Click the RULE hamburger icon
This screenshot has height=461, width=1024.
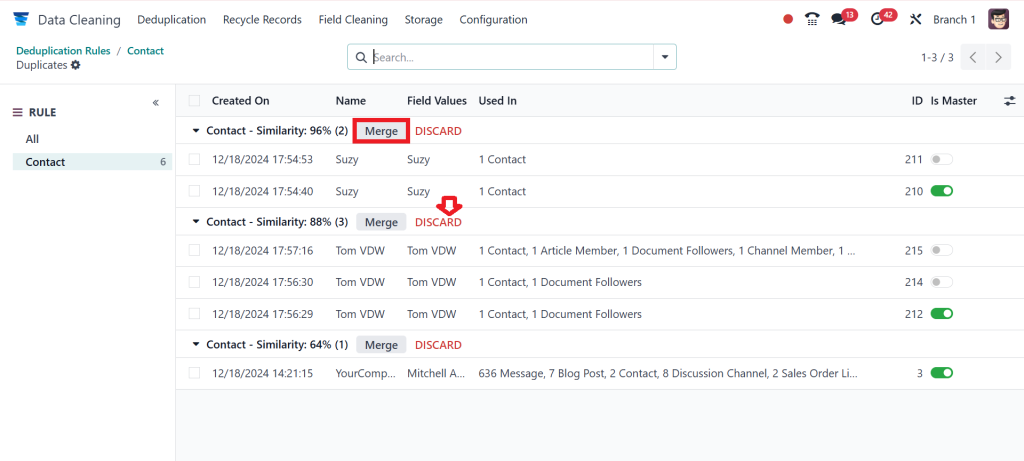(18, 112)
